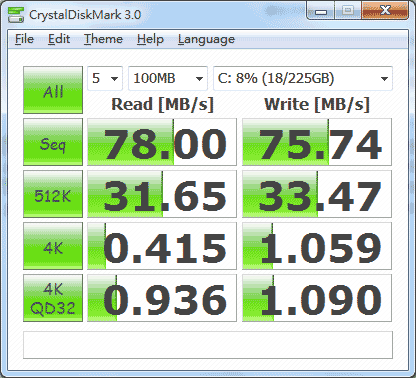Image resolution: width=416 pixels, height=378 pixels.
Task: Start the Seq sequential test
Action: pos(53,142)
